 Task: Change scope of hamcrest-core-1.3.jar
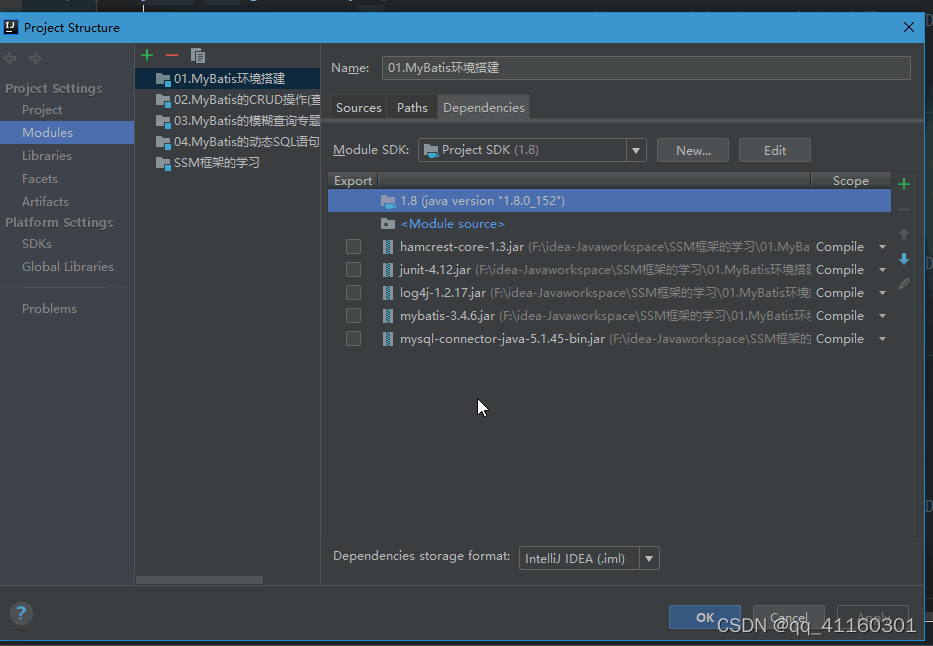click(x=851, y=246)
